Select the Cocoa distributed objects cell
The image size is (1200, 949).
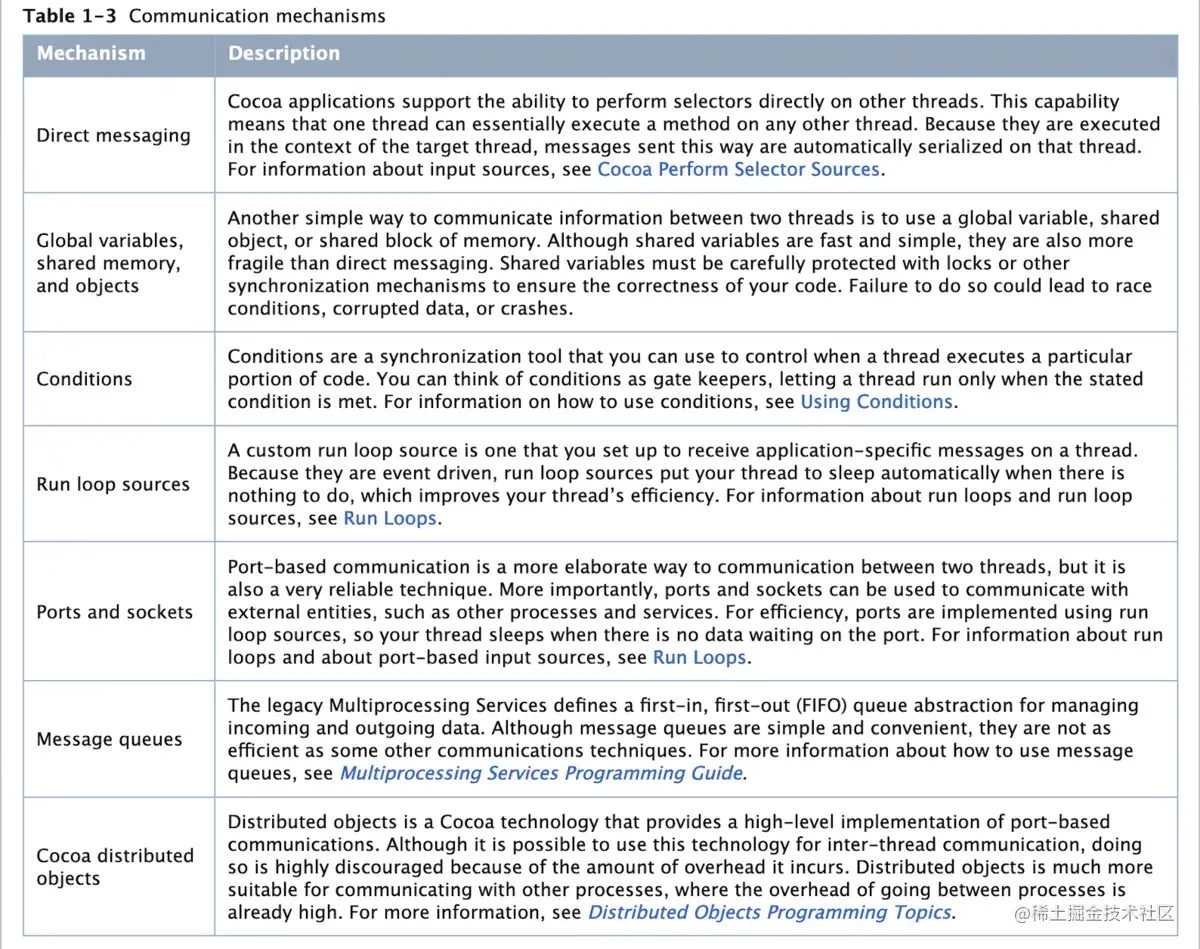(119, 866)
